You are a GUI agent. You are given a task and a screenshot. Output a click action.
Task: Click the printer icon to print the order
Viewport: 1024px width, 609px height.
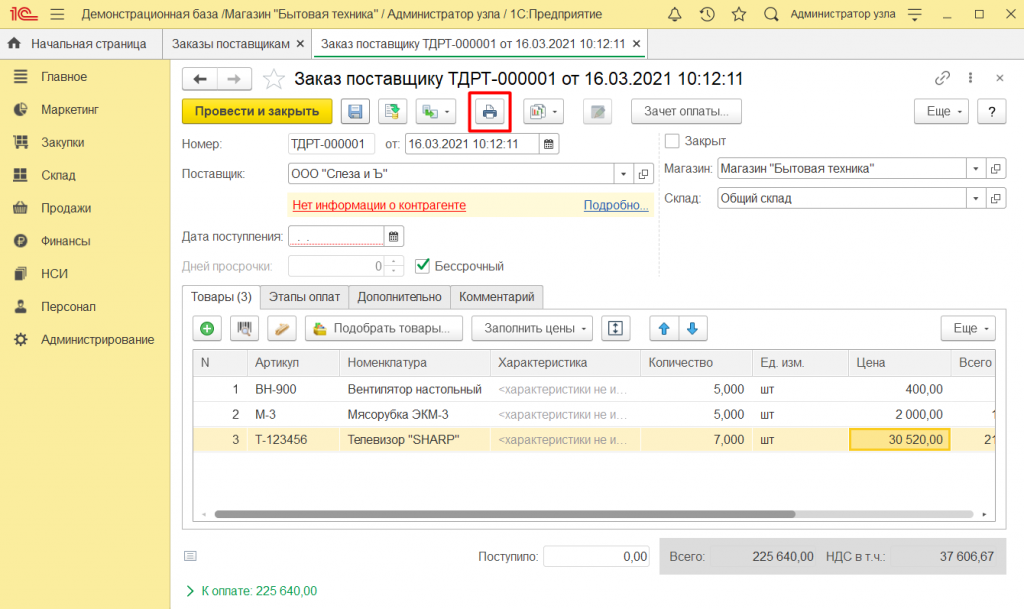(490, 112)
